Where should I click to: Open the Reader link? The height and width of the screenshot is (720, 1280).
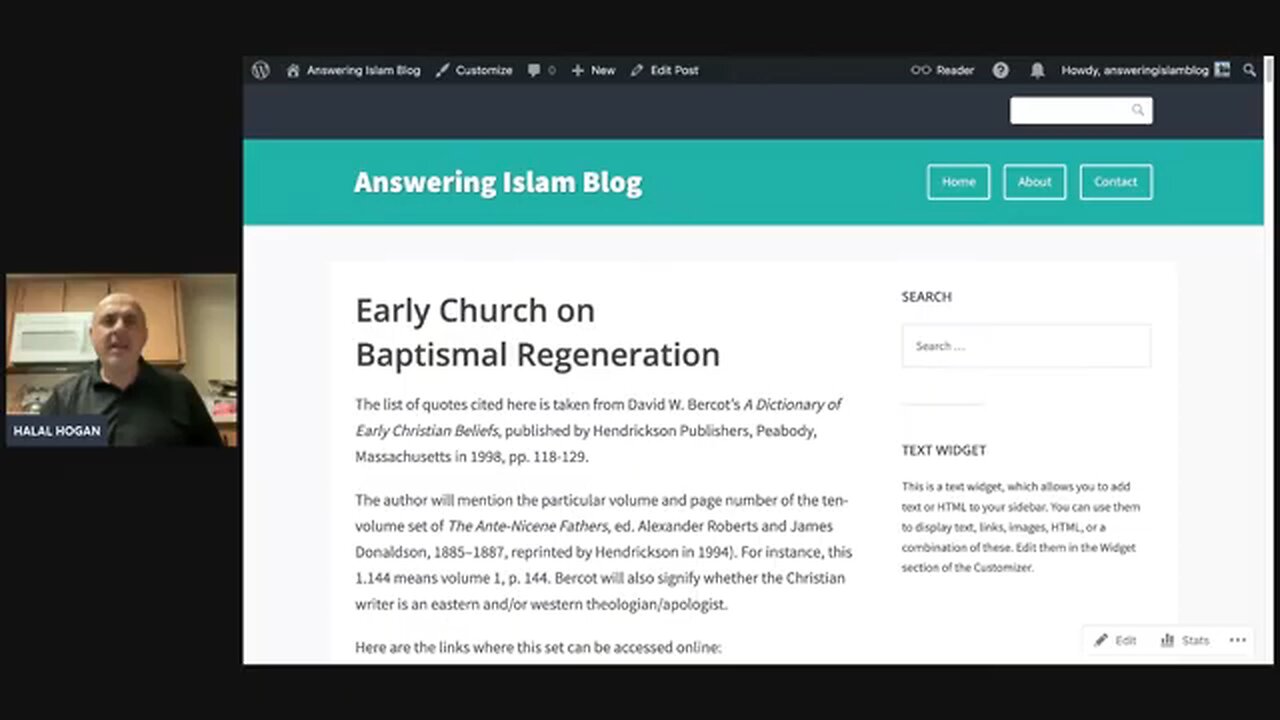(x=942, y=70)
